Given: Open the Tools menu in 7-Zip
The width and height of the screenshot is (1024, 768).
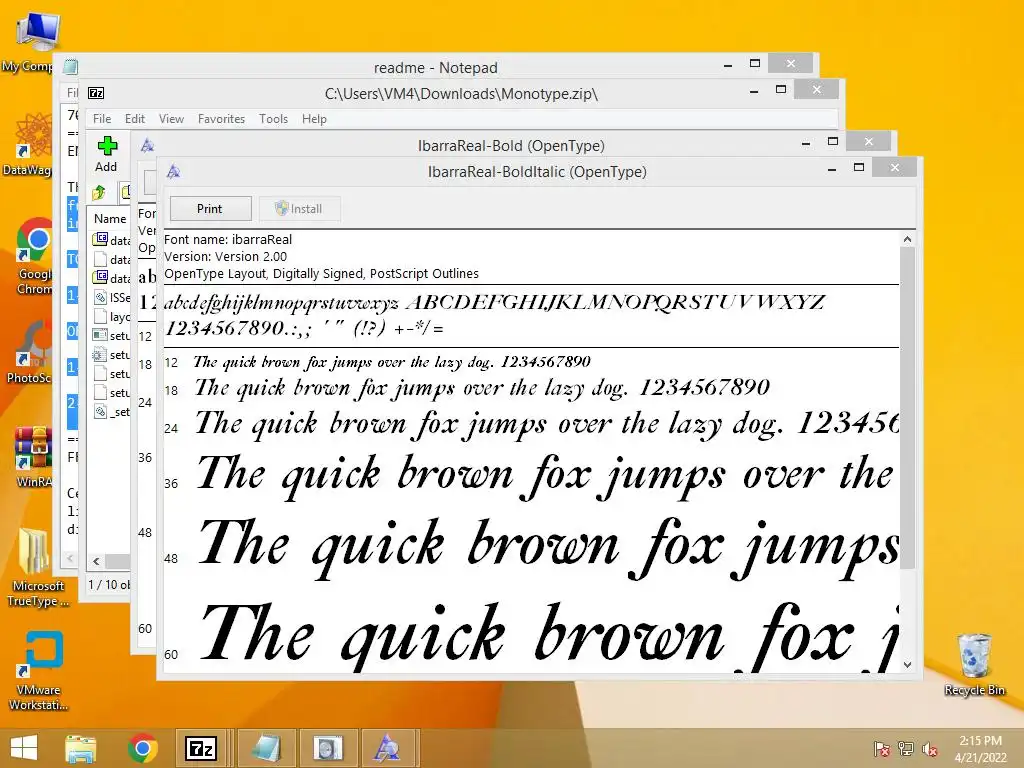Looking at the screenshot, I should tap(273, 119).
